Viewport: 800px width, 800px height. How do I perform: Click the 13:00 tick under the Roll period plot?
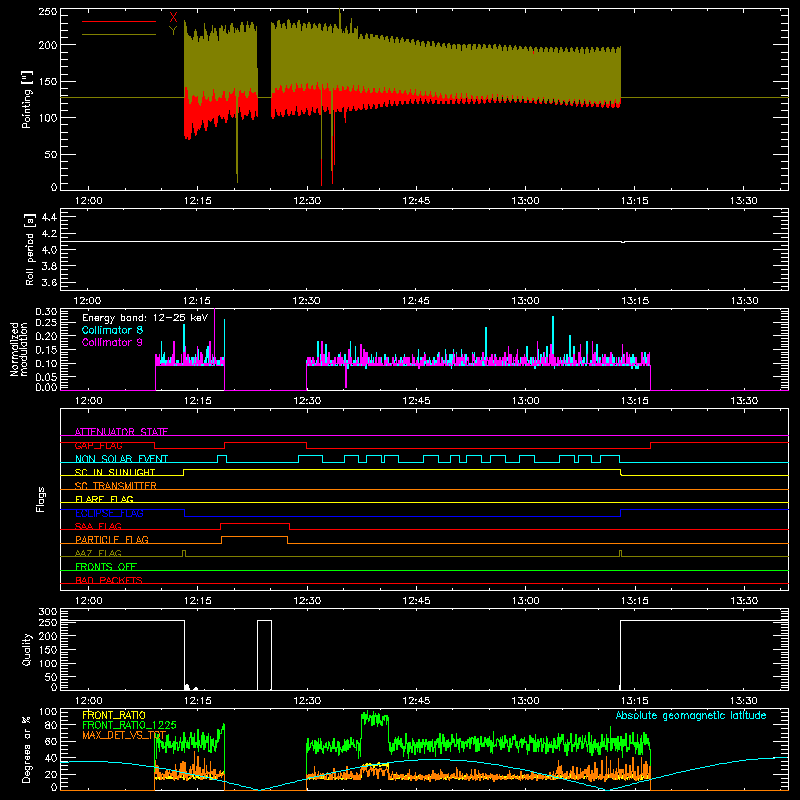tap(526, 301)
